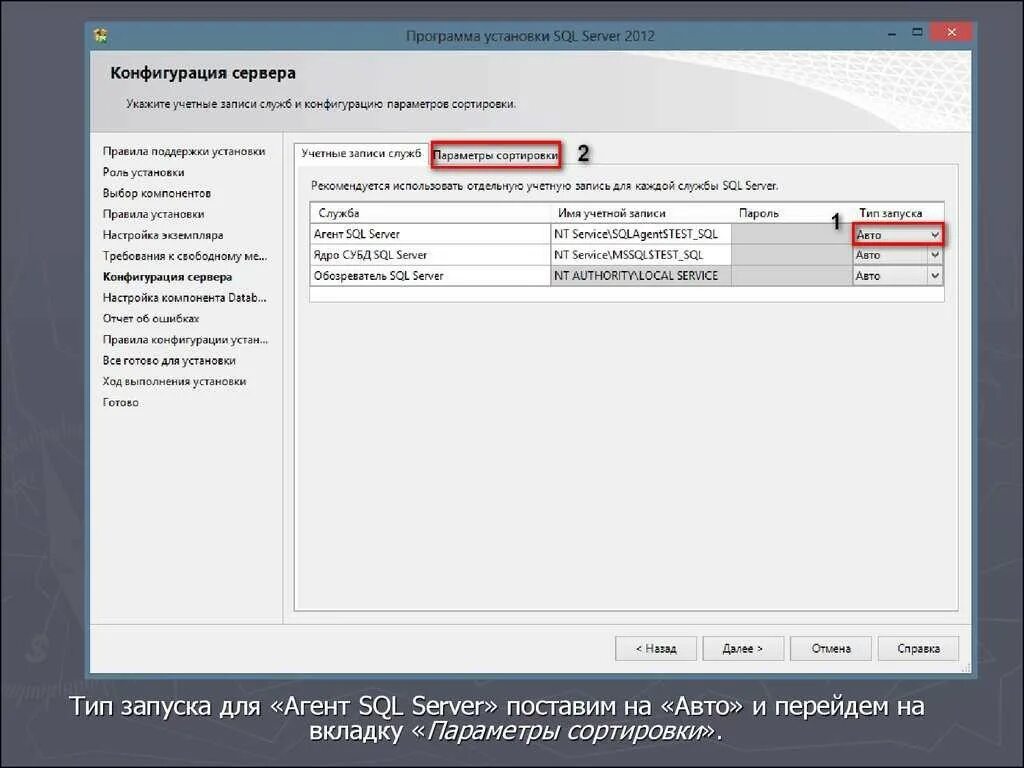Select the Обозреватель SQL Server row

(x=626, y=276)
